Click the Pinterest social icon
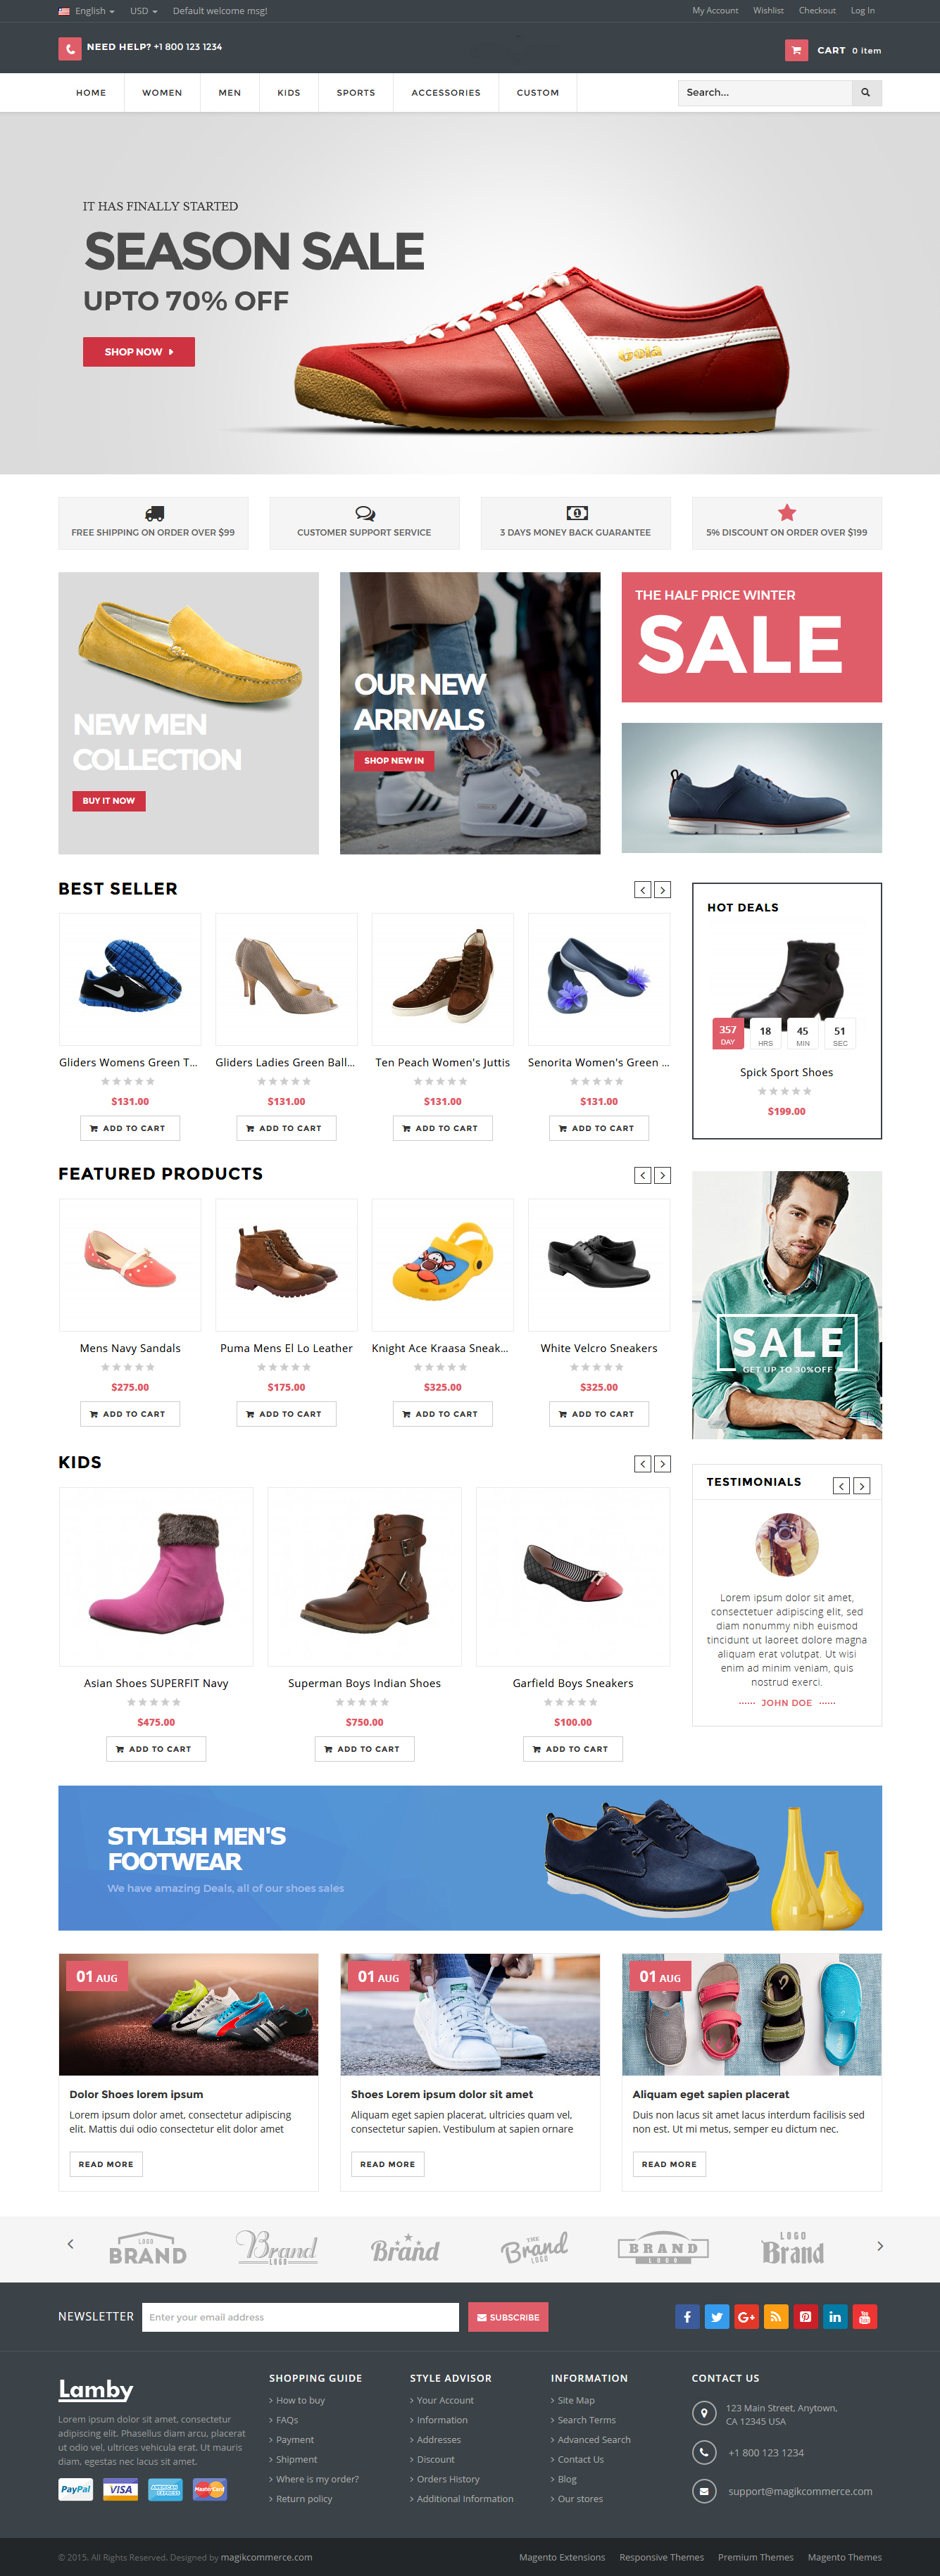940x2576 pixels. tap(806, 2317)
